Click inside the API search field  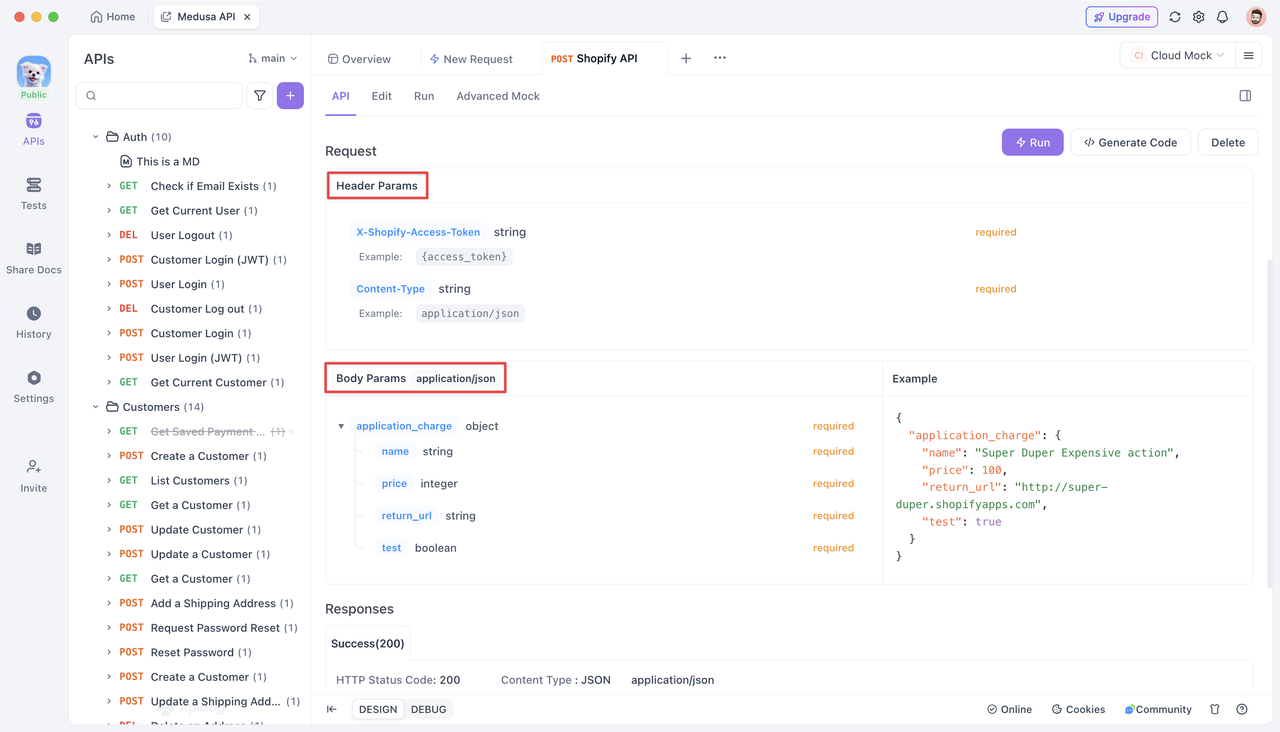pyautogui.click(x=160, y=96)
